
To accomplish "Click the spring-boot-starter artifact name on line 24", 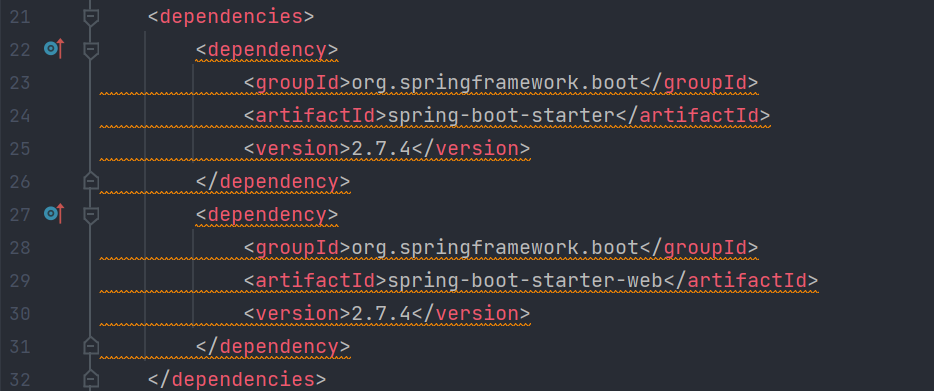I will [x=502, y=115].
